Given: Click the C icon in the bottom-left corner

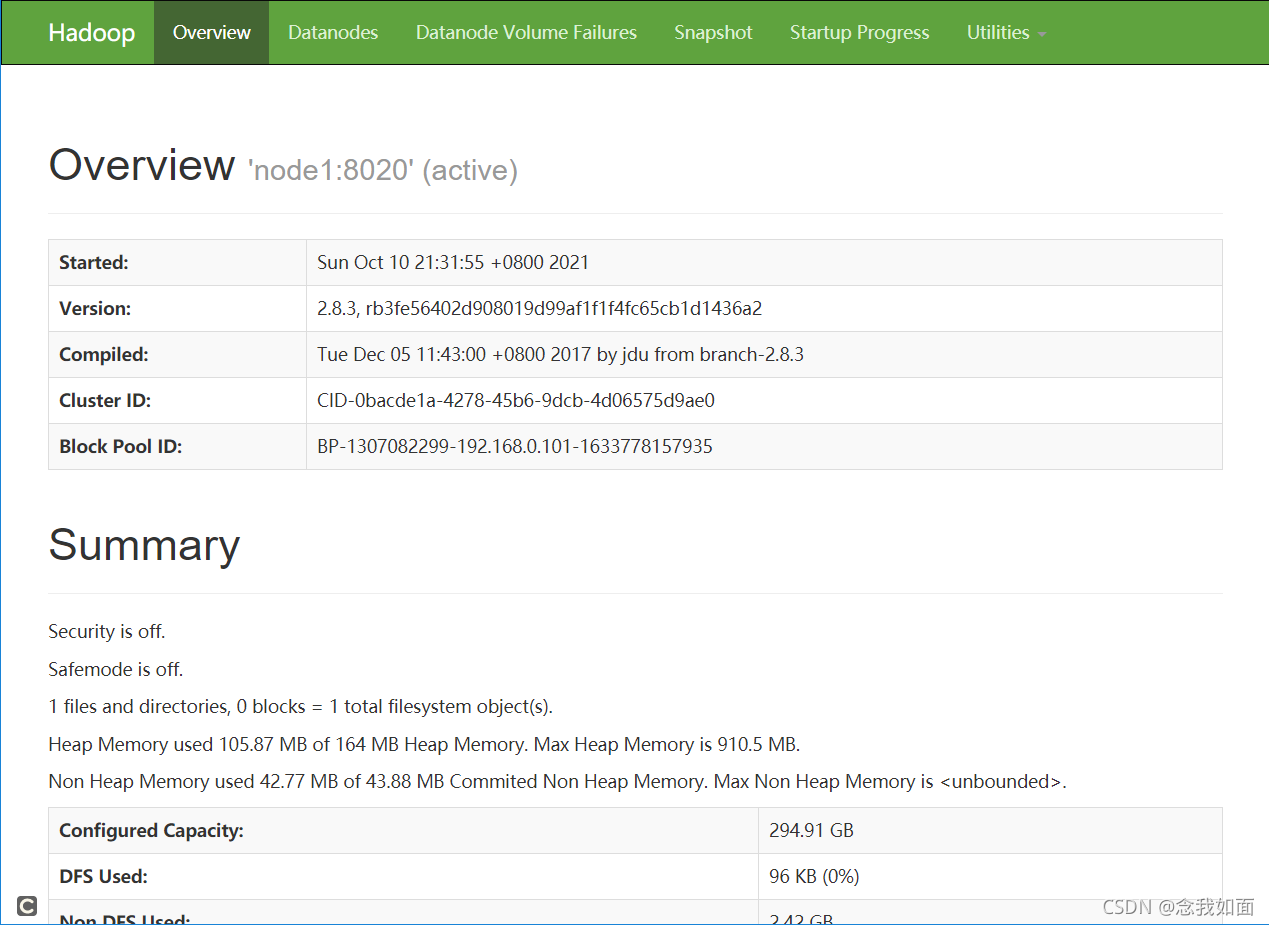Looking at the screenshot, I should tap(27, 906).
